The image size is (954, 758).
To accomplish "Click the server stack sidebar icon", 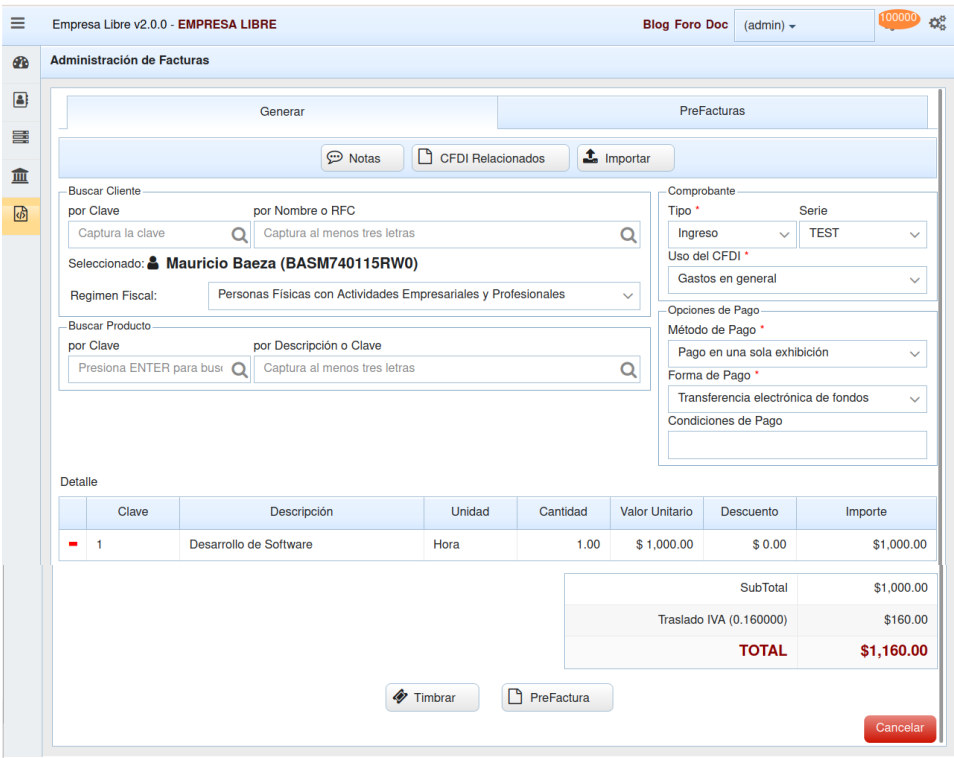I will (x=20, y=138).
